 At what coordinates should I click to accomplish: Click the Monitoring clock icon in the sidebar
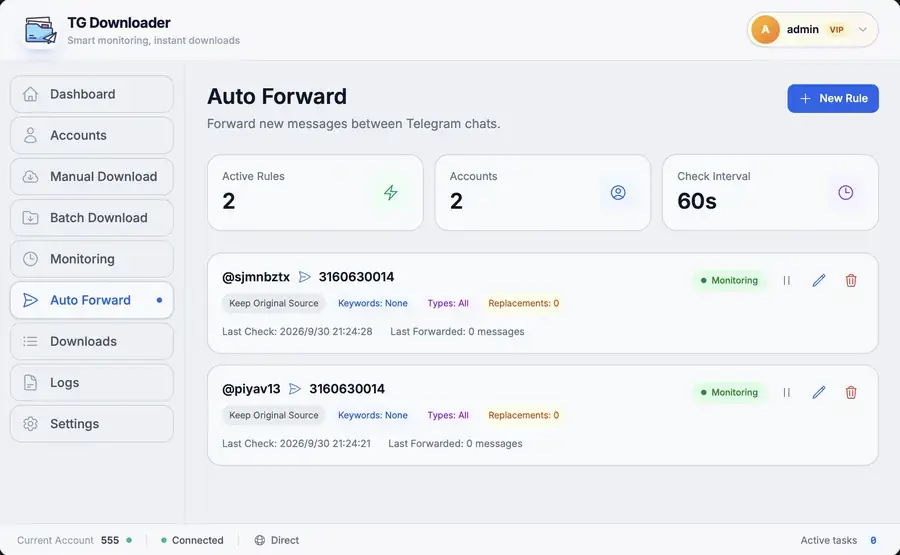[x=30, y=259]
